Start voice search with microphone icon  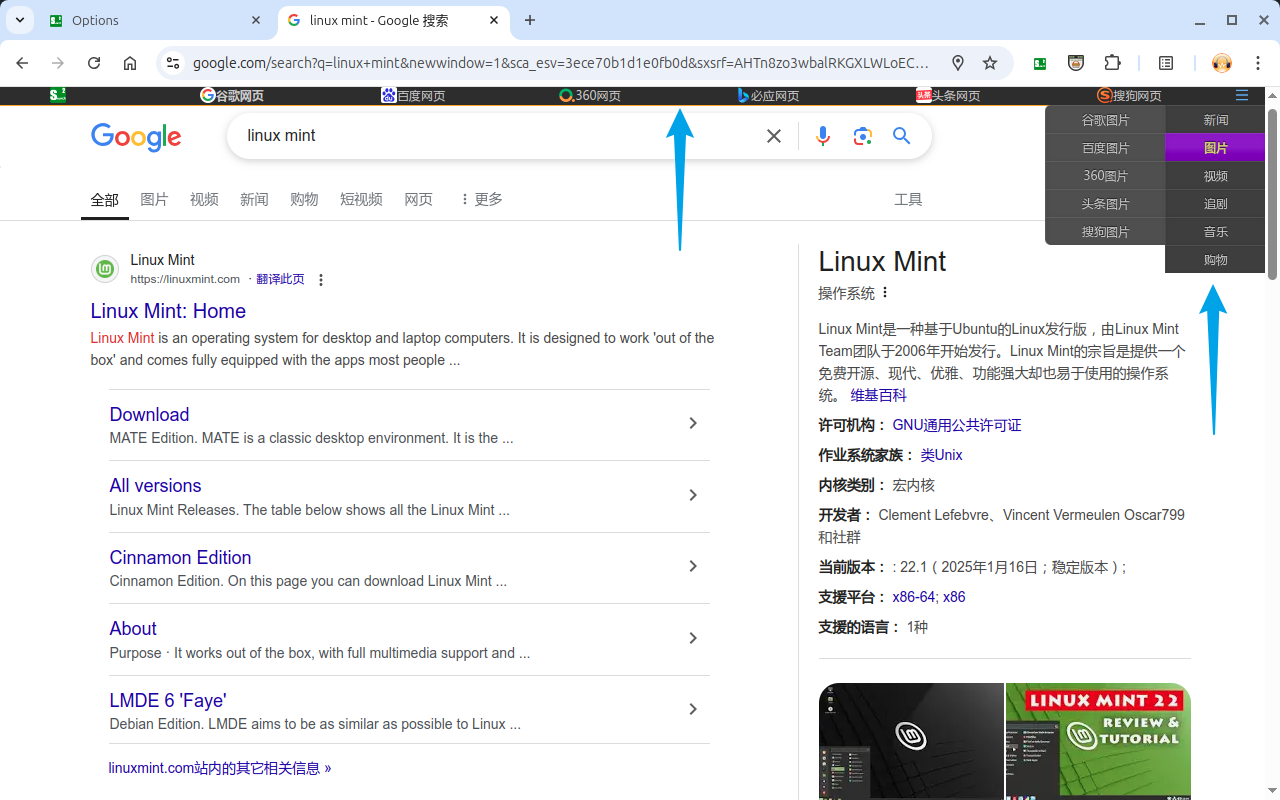coord(823,136)
